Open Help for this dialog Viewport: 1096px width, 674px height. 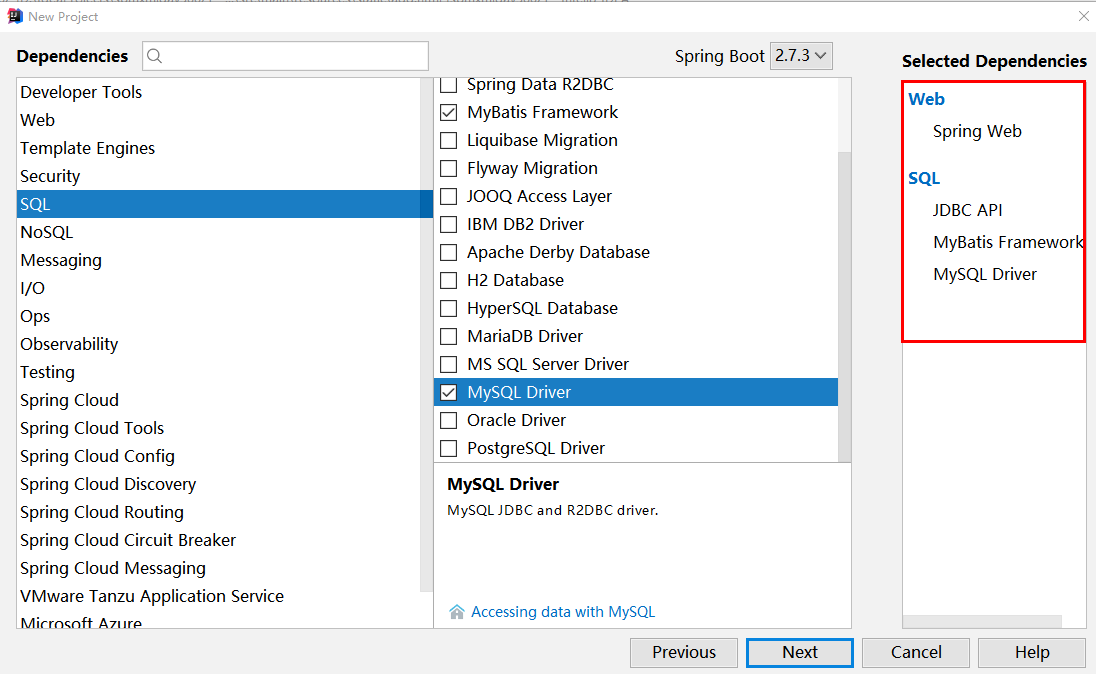[x=1032, y=652]
